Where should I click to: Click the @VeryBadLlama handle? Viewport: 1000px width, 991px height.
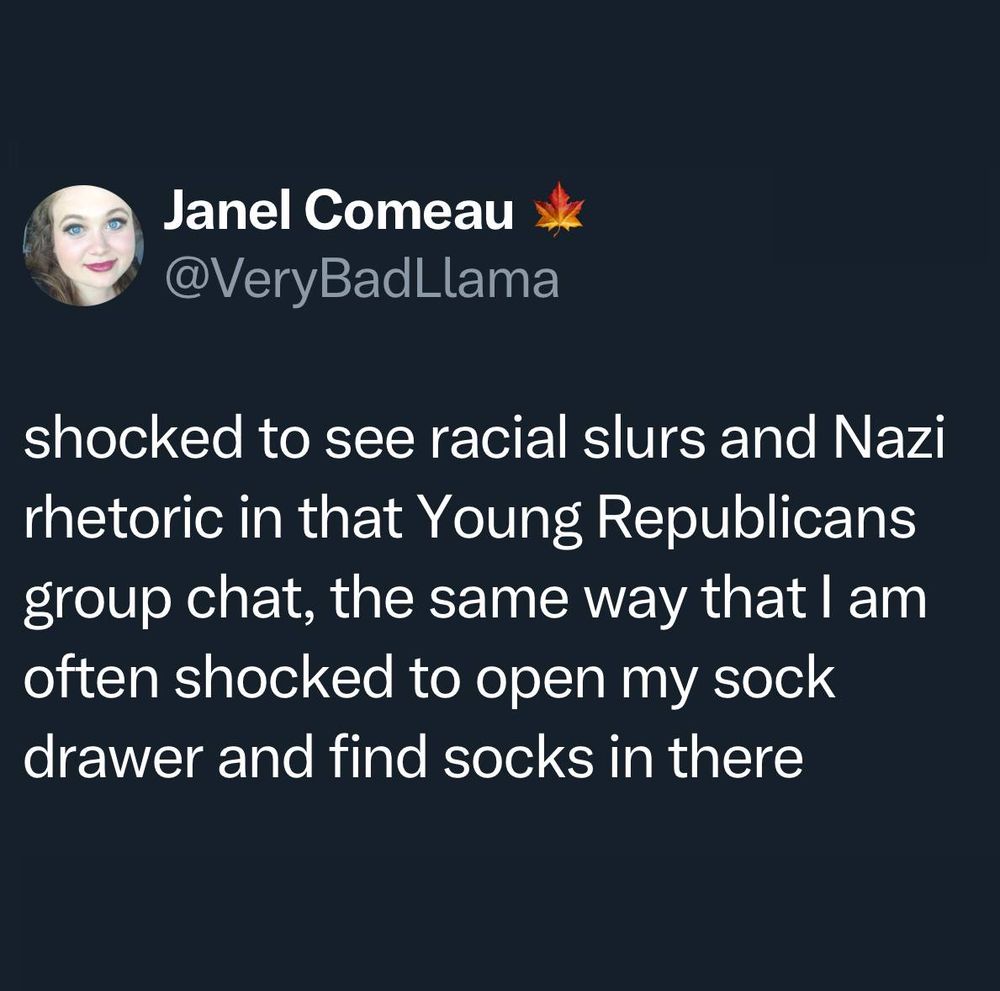pyautogui.click(x=362, y=280)
